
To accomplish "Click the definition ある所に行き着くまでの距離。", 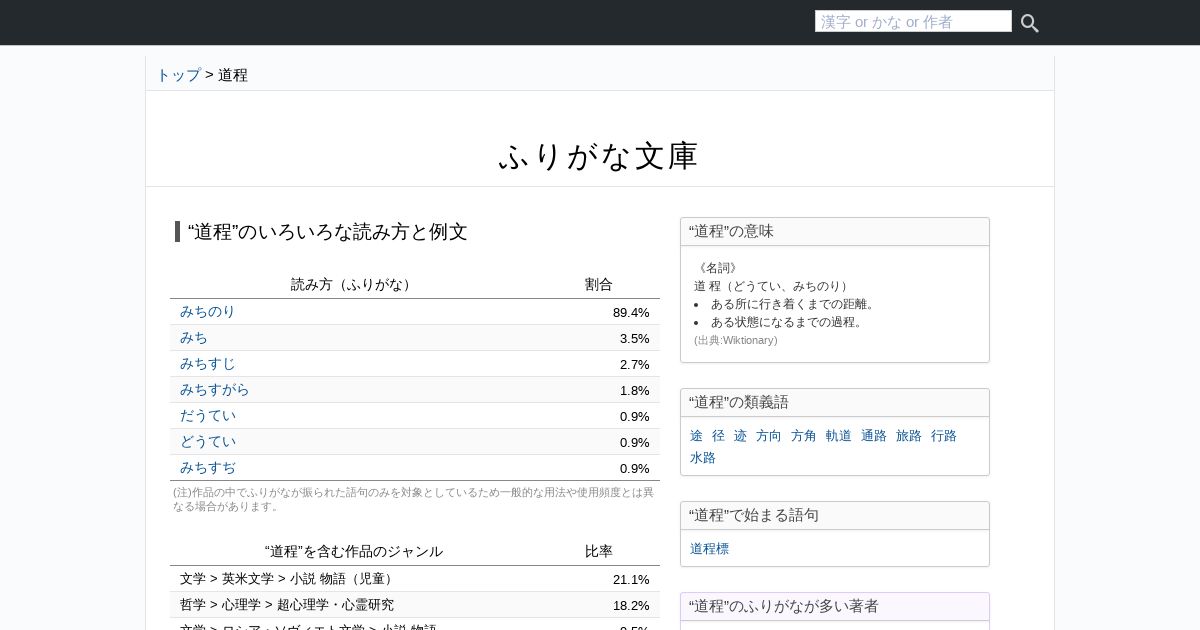I will 795,304.
